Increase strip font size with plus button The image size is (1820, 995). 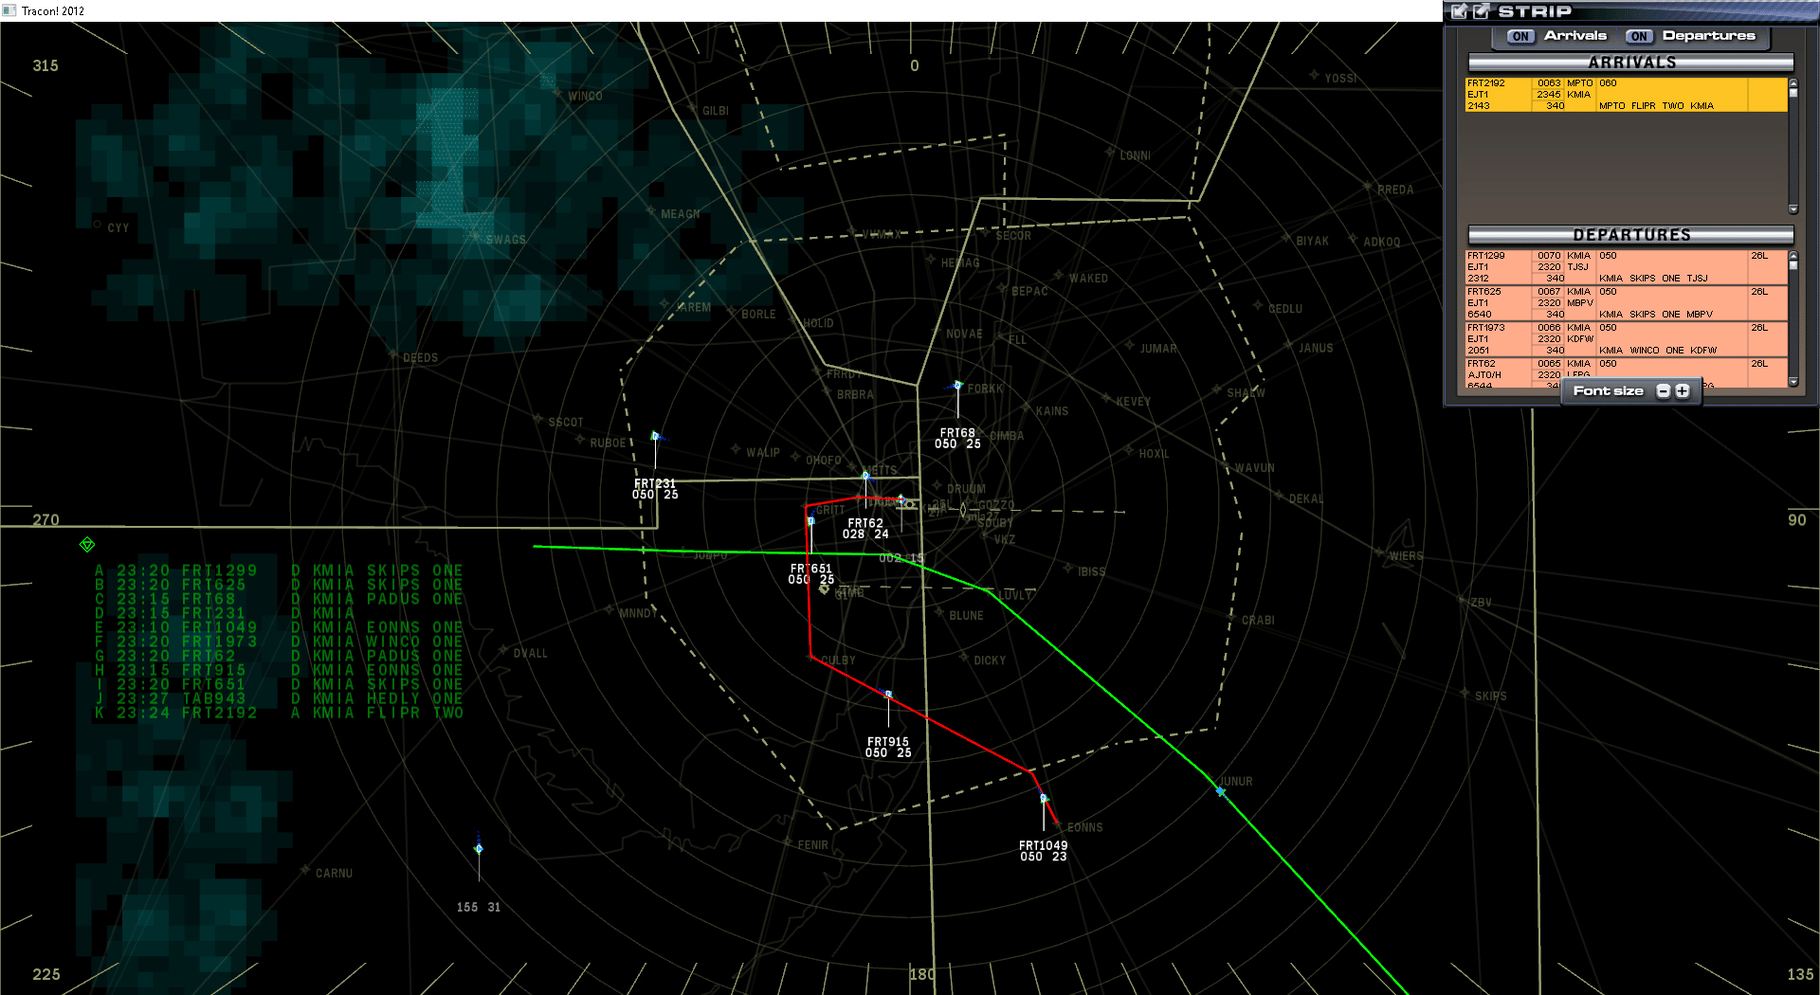(x=1682, y=391)
